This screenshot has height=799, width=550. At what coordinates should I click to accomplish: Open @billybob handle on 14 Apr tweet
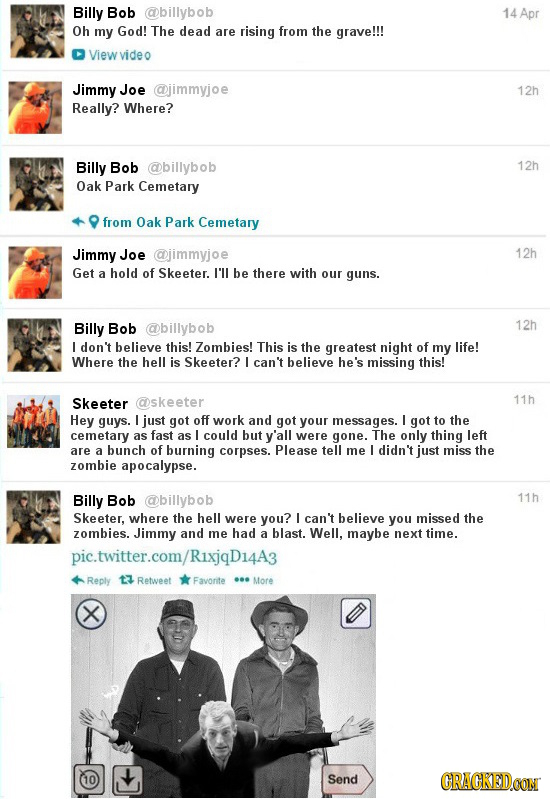(x=179, y=12)
